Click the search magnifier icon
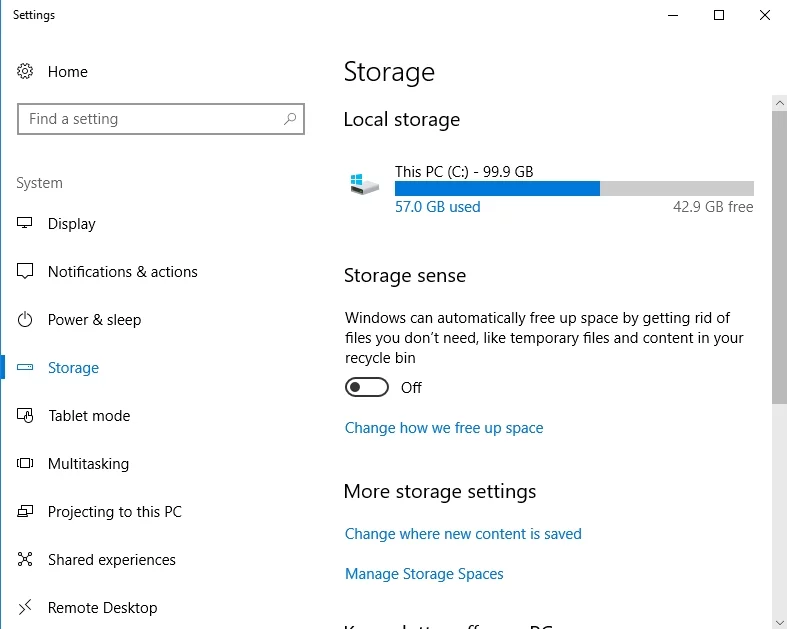The height and width of the screenshot is (629, 787). click(x=290, y=119)
